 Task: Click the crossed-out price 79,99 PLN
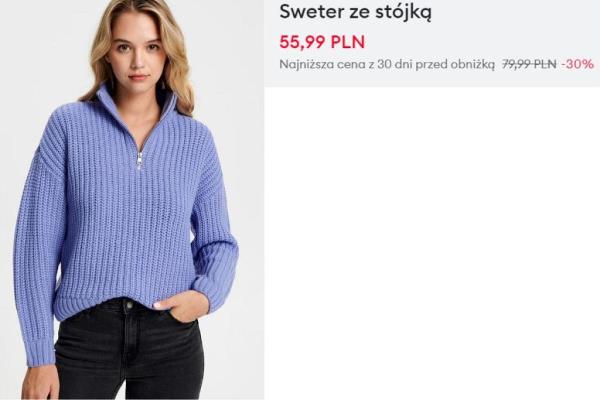[529, 64]
